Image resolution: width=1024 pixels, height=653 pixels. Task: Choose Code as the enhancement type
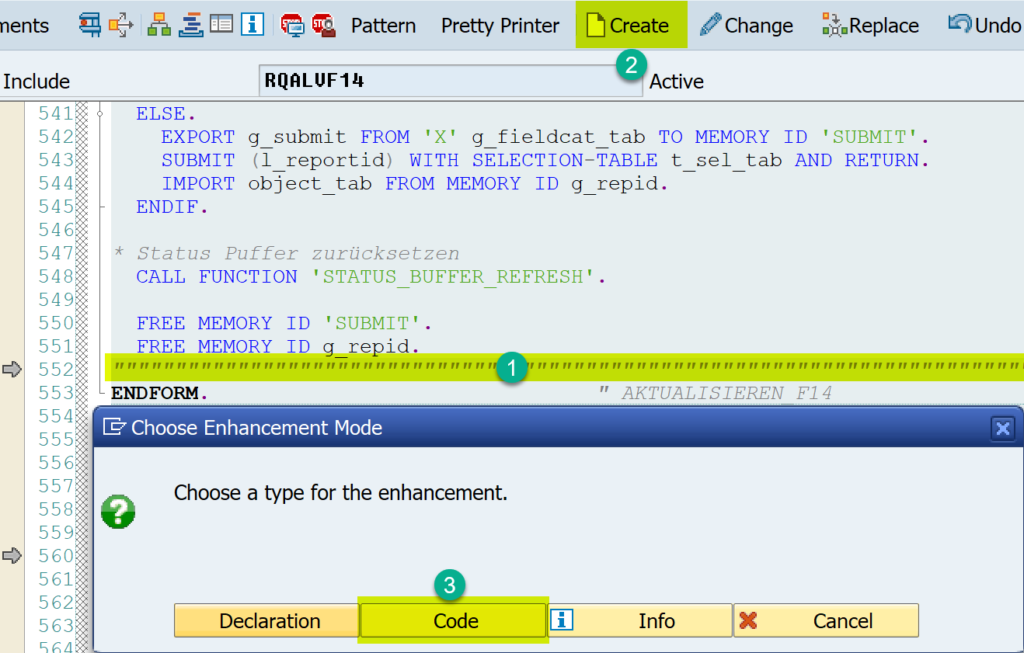pos(453,620)
